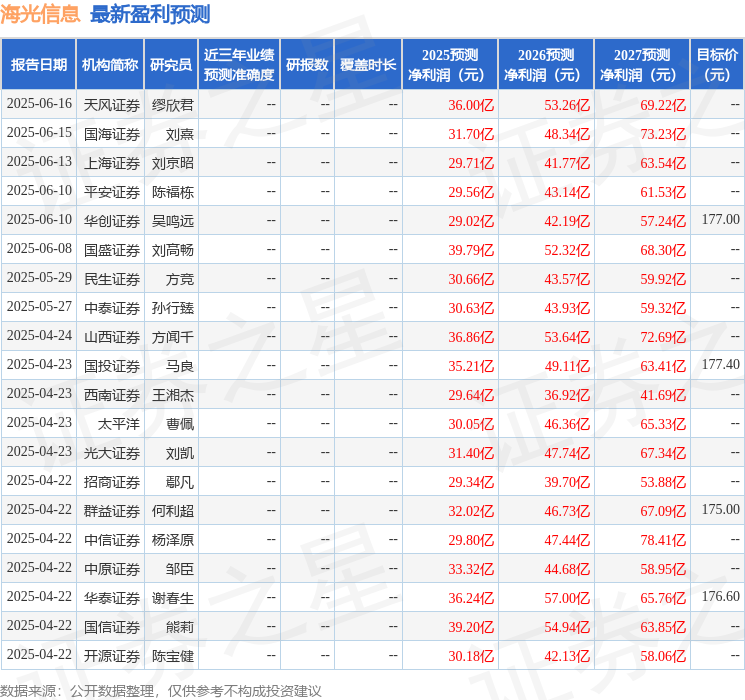Screen dimensions: 745x700
Task: Select the 2027预测净利润 column header
Action: [642, 65]
